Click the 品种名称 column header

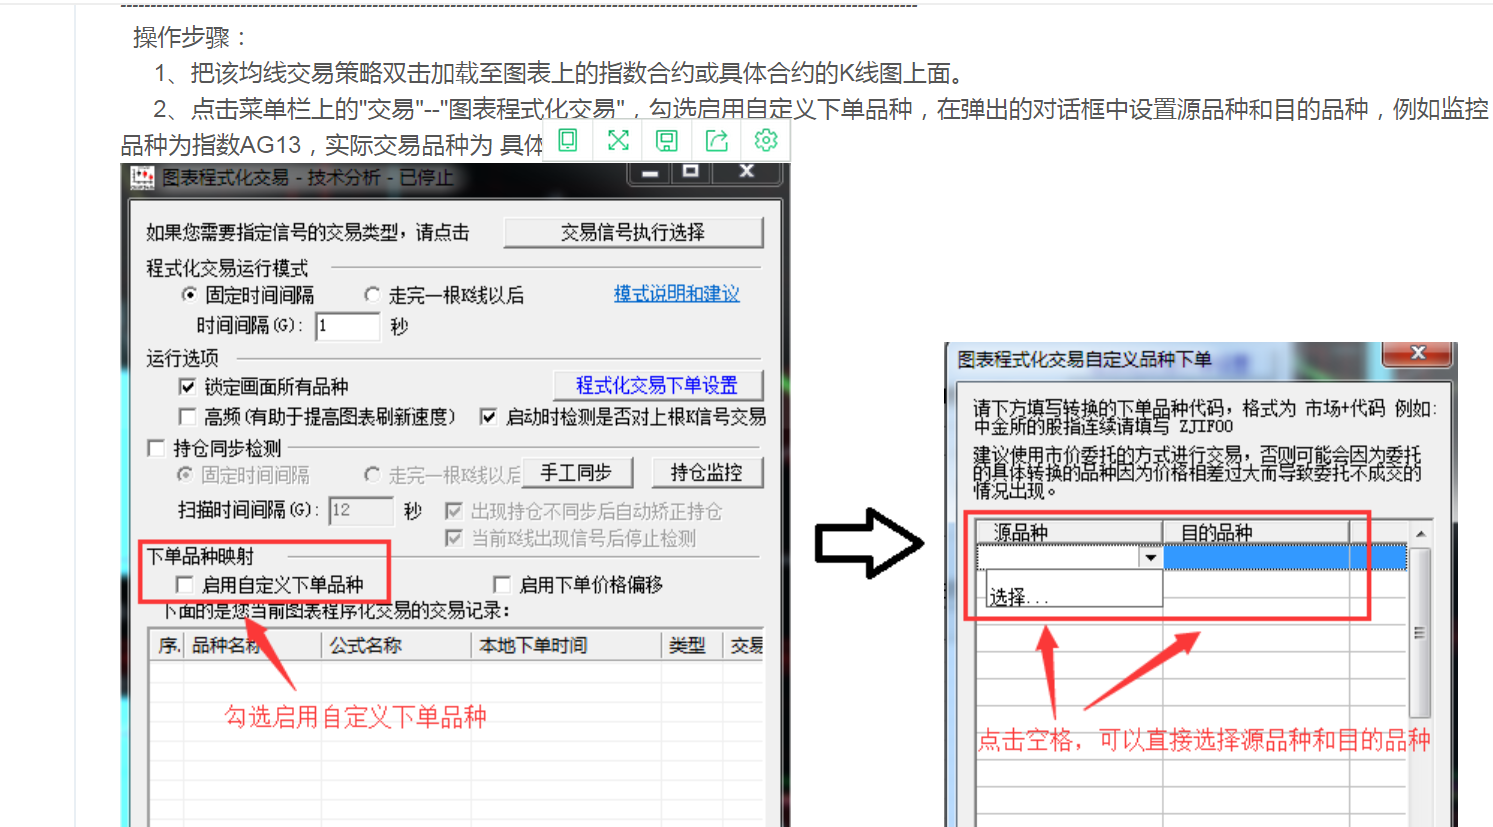pyautogui.click(x=253, y=646)
